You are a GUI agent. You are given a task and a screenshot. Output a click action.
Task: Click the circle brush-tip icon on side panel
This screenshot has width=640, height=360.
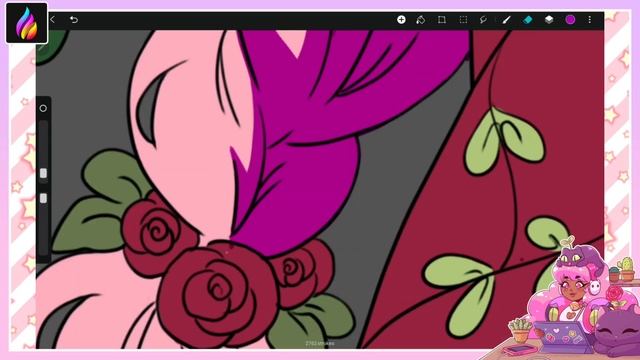click(x=43, y=108)
